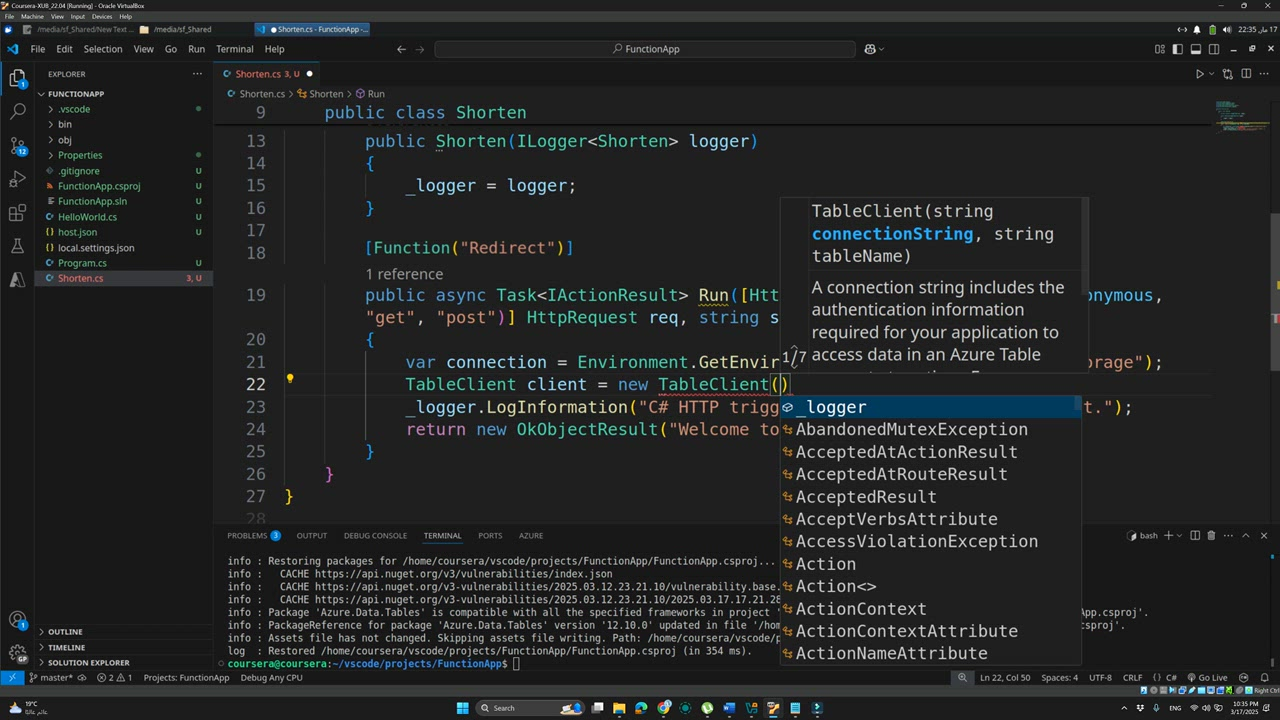This screenshot has height=720, width=1280.
Task: Click the Manage gear icon
Action: point(17,653)
